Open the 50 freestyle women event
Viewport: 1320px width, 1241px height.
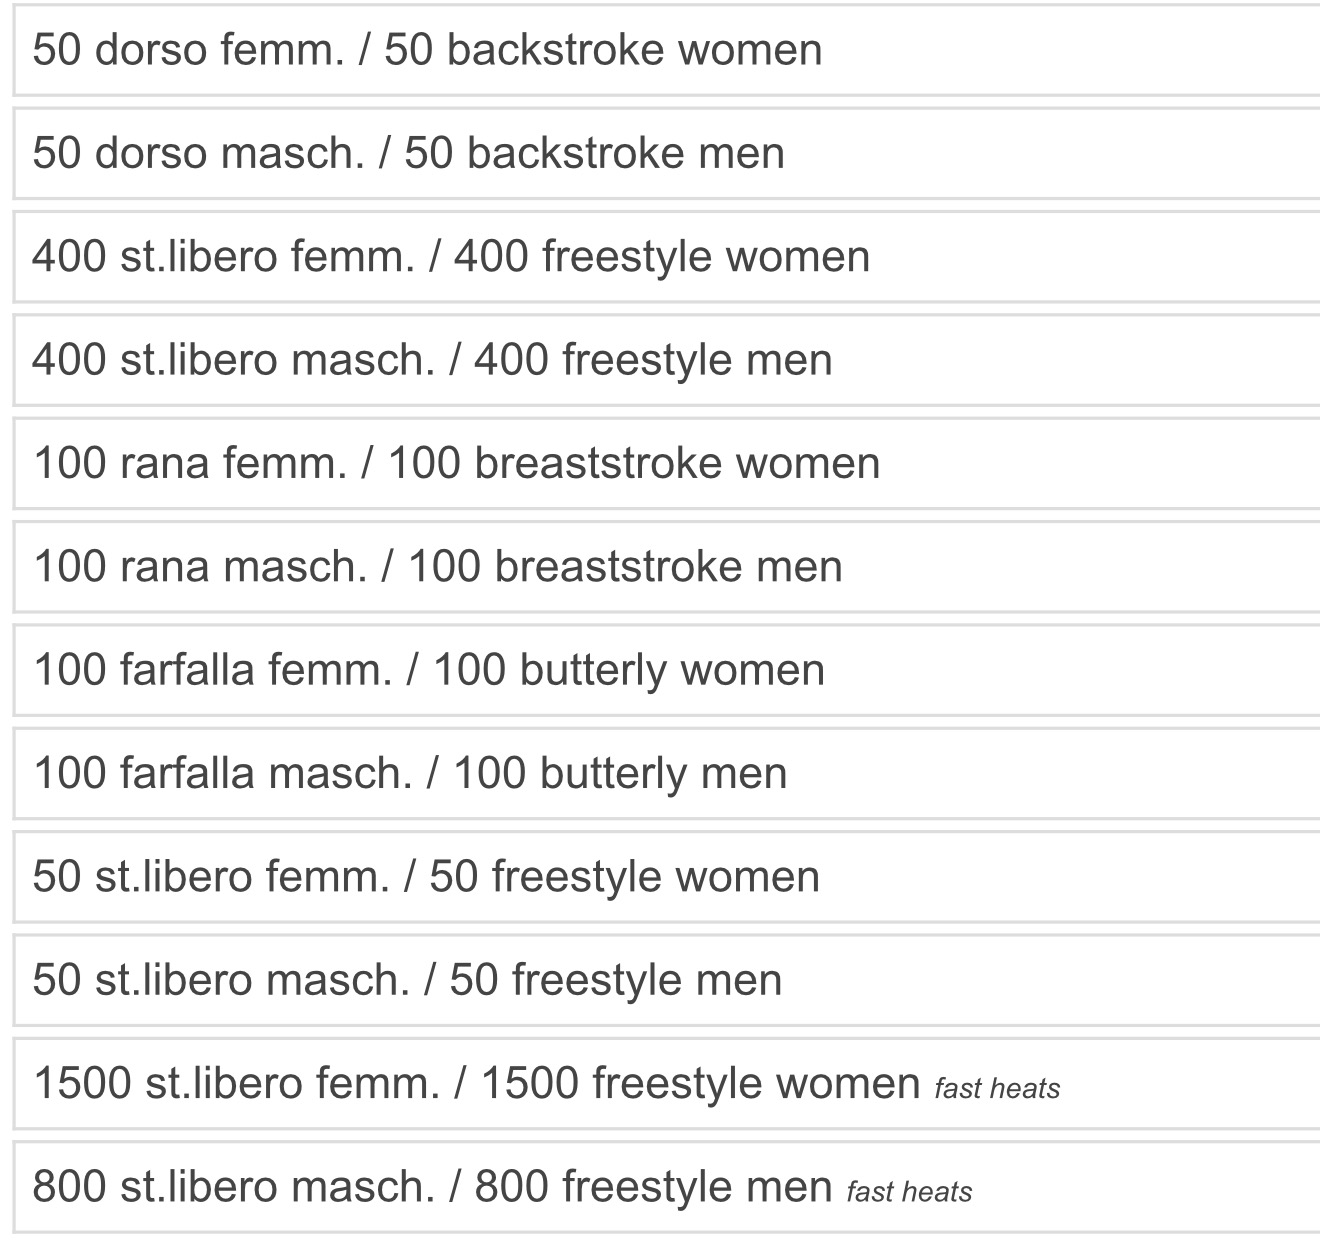point(426,877)
